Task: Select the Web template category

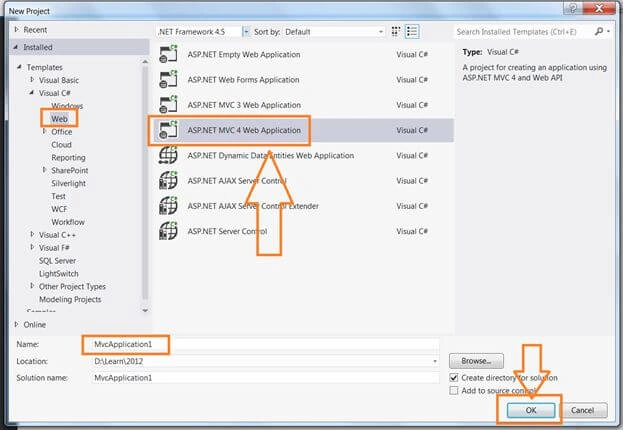Action: [x=59, y=118]
